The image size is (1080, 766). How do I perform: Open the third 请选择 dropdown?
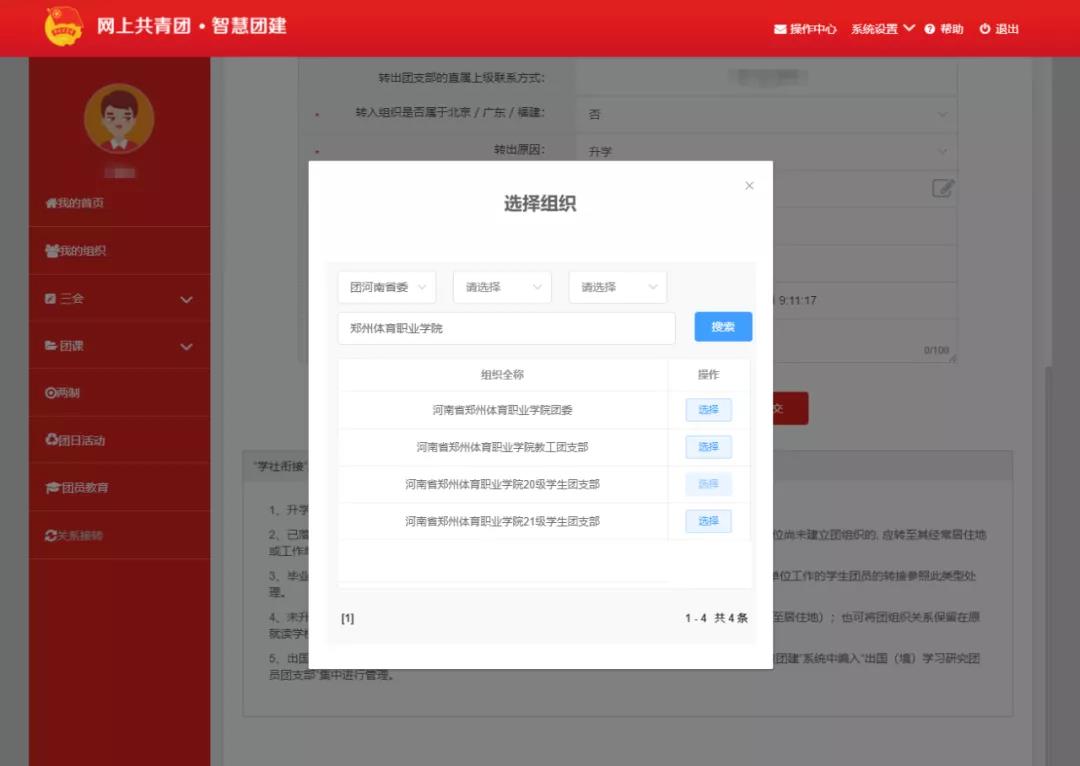pyautogui.click(x=618, y=287)
